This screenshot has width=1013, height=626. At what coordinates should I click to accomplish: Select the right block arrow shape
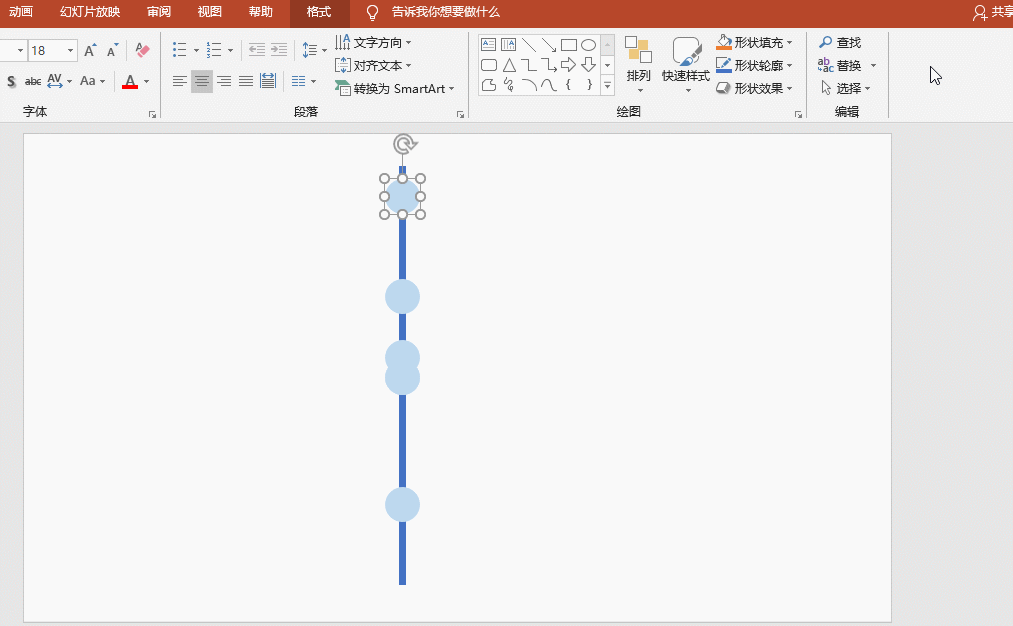tap(569, 65)
